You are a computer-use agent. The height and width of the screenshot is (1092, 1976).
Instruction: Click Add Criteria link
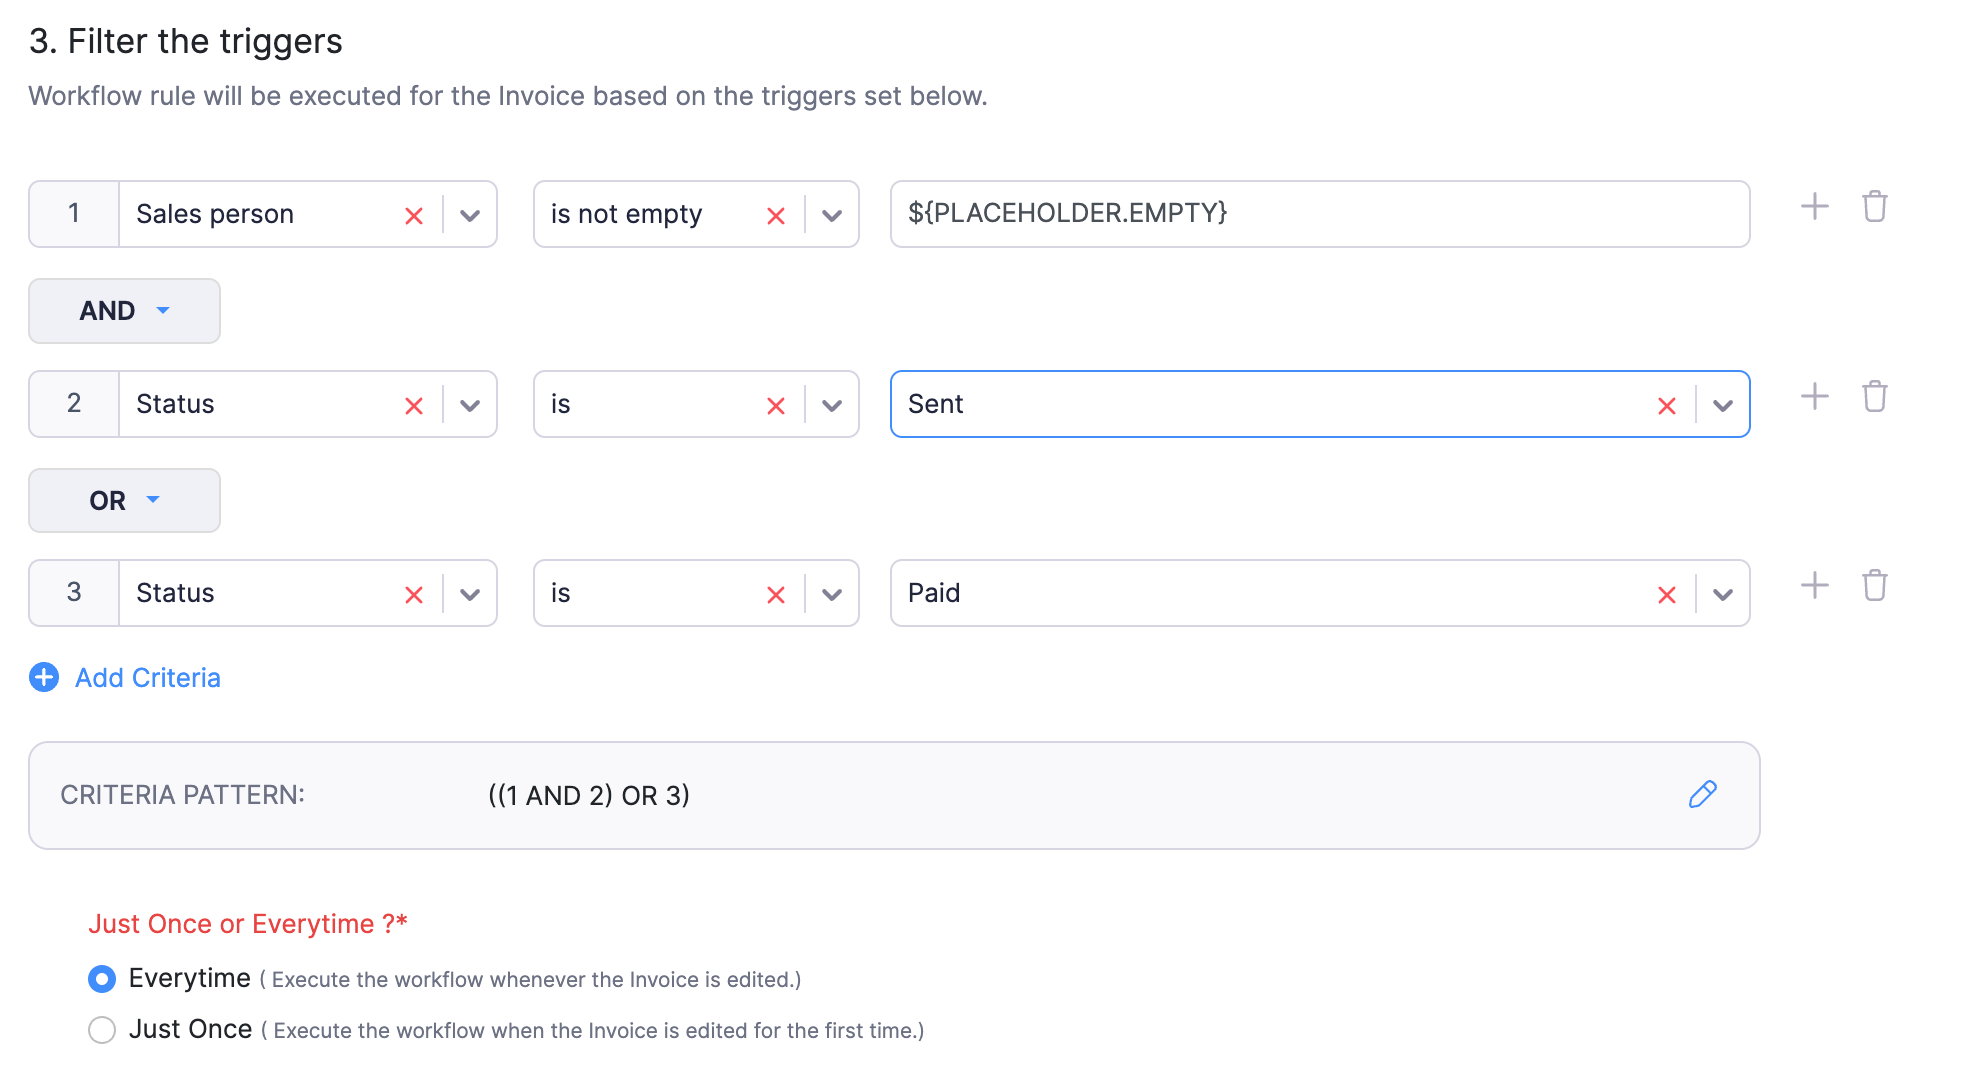(x=148, y=676)
